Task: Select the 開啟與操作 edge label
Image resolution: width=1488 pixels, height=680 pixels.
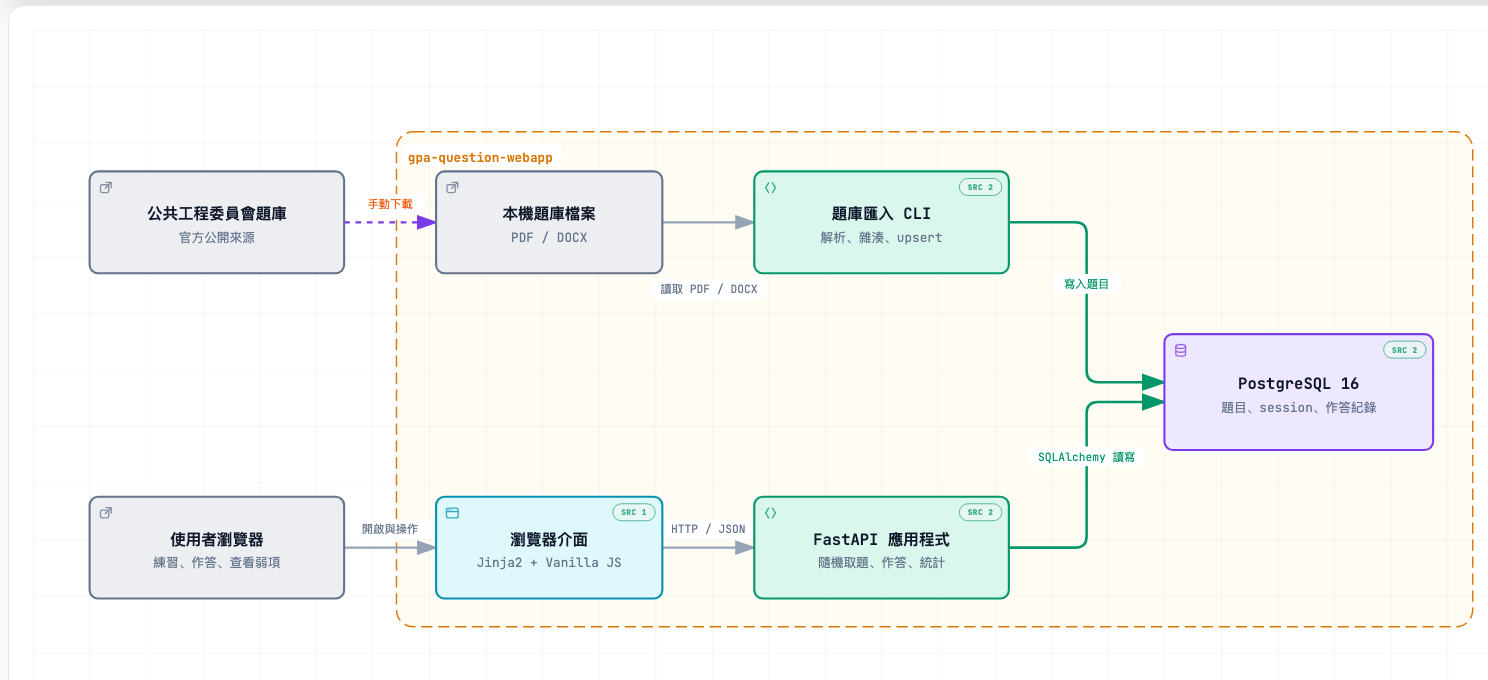Action: (x=390, y=529)
